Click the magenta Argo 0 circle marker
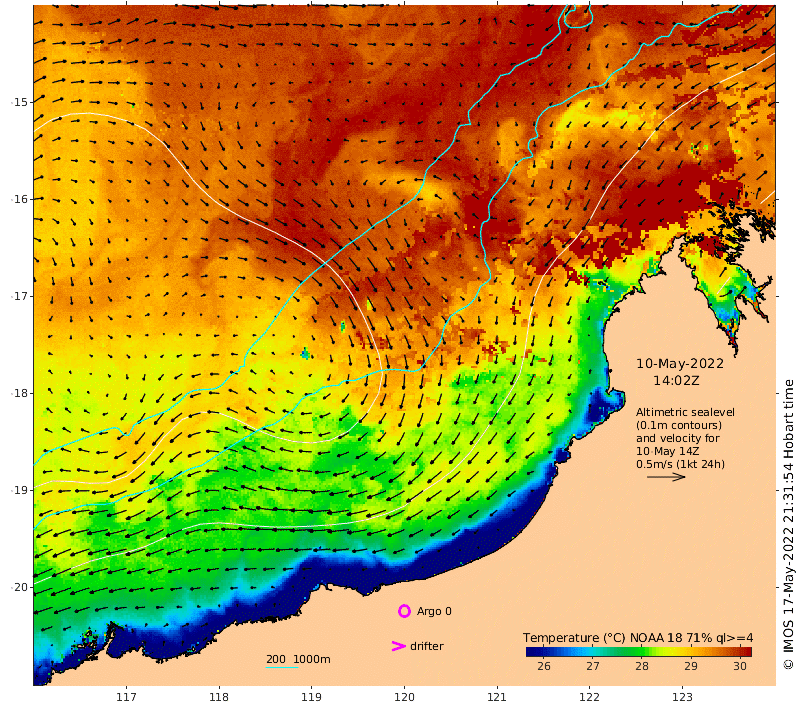Screen dimensions: 800x710 point(404,611)
